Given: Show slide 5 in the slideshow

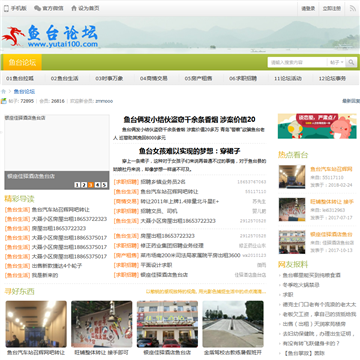Looking at the screenshot, I should click(104, 185).
